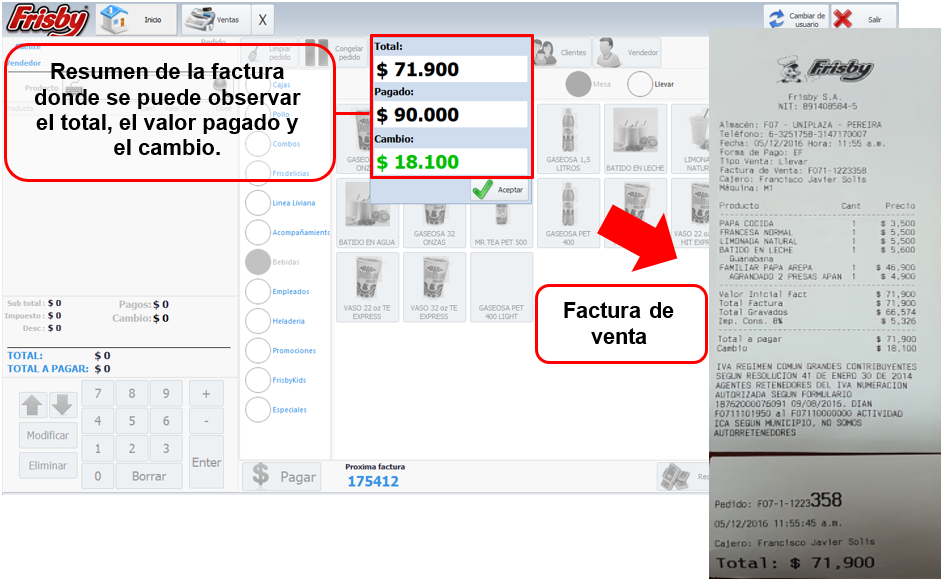Click the Frisby logo

(47, 19)
